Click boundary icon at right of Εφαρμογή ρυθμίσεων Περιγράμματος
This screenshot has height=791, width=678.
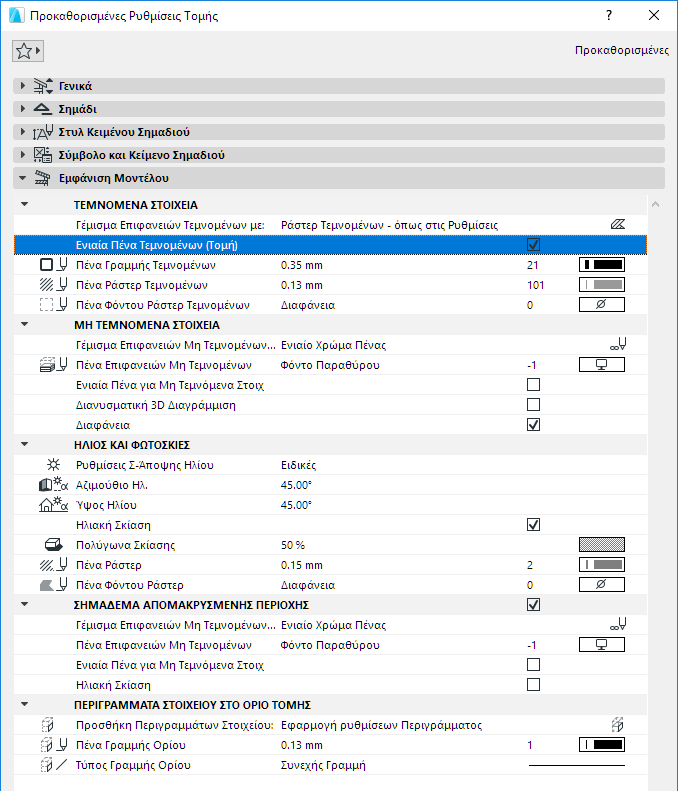pos(618,725)
